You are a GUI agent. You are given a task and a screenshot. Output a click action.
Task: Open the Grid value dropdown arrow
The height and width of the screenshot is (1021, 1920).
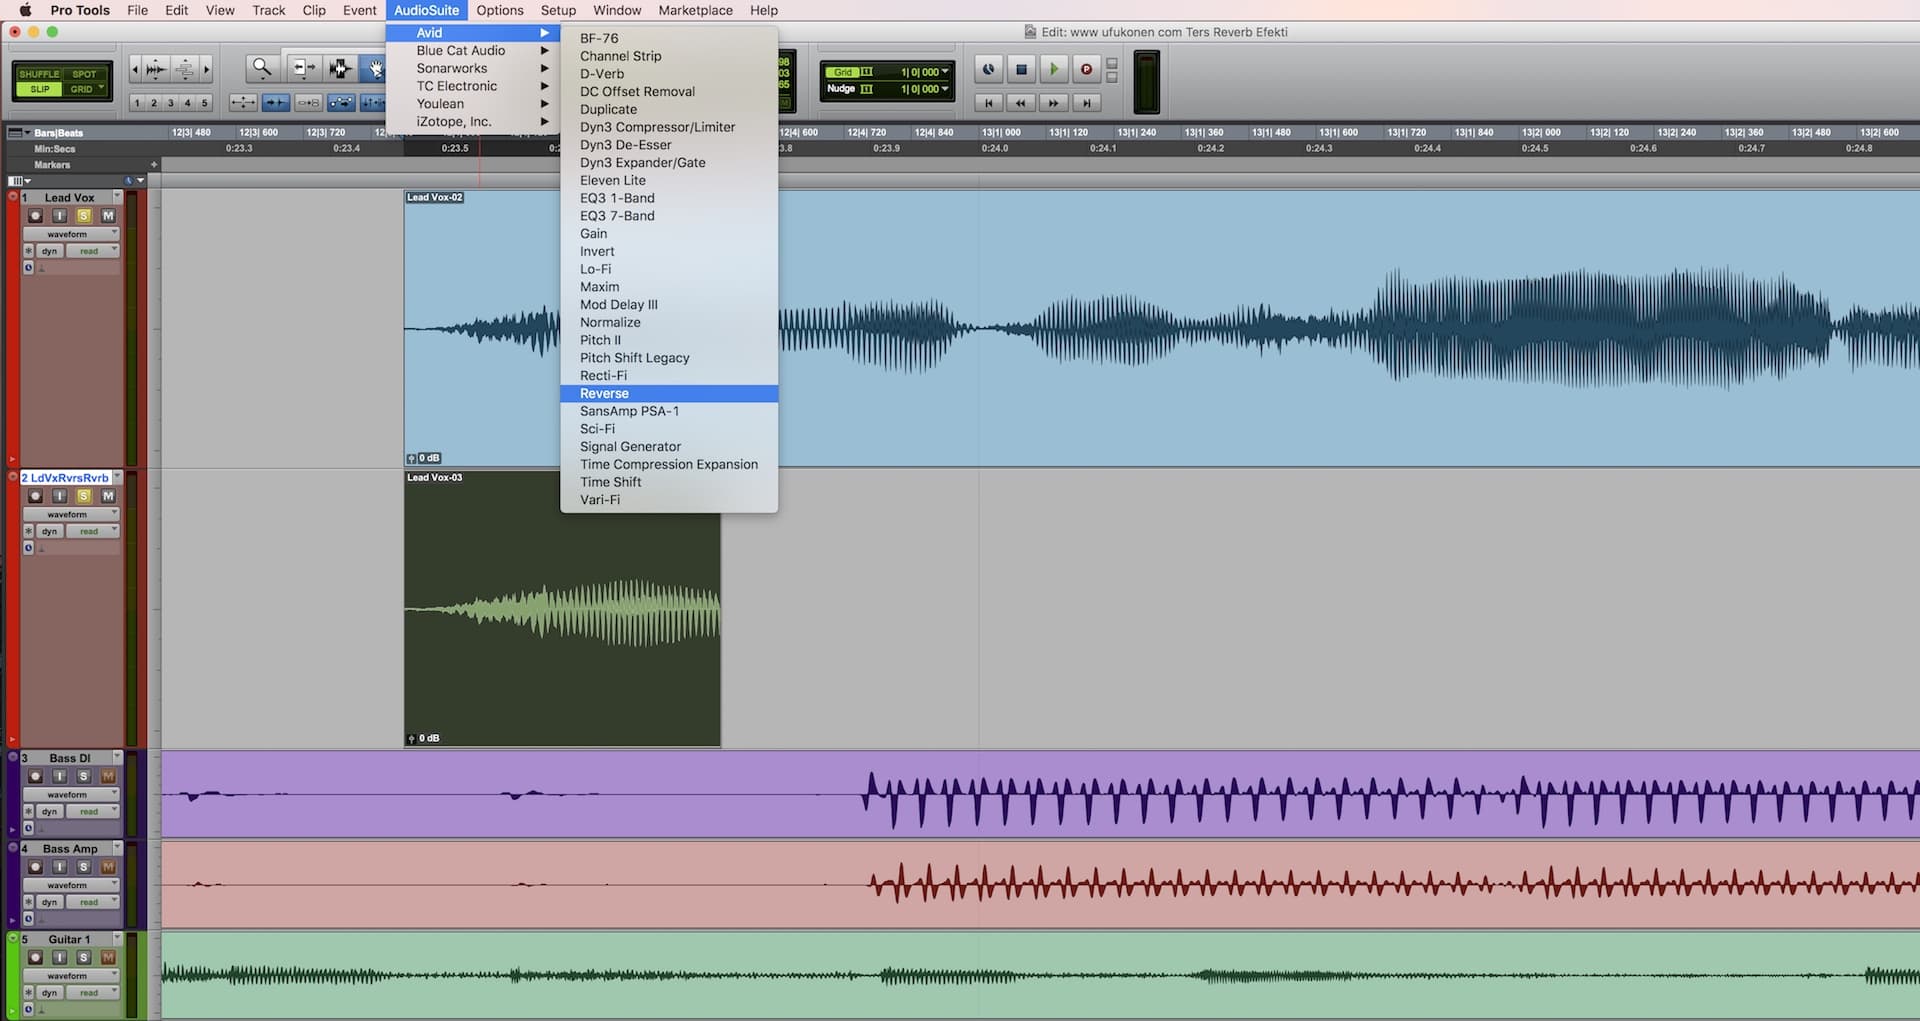945,72
